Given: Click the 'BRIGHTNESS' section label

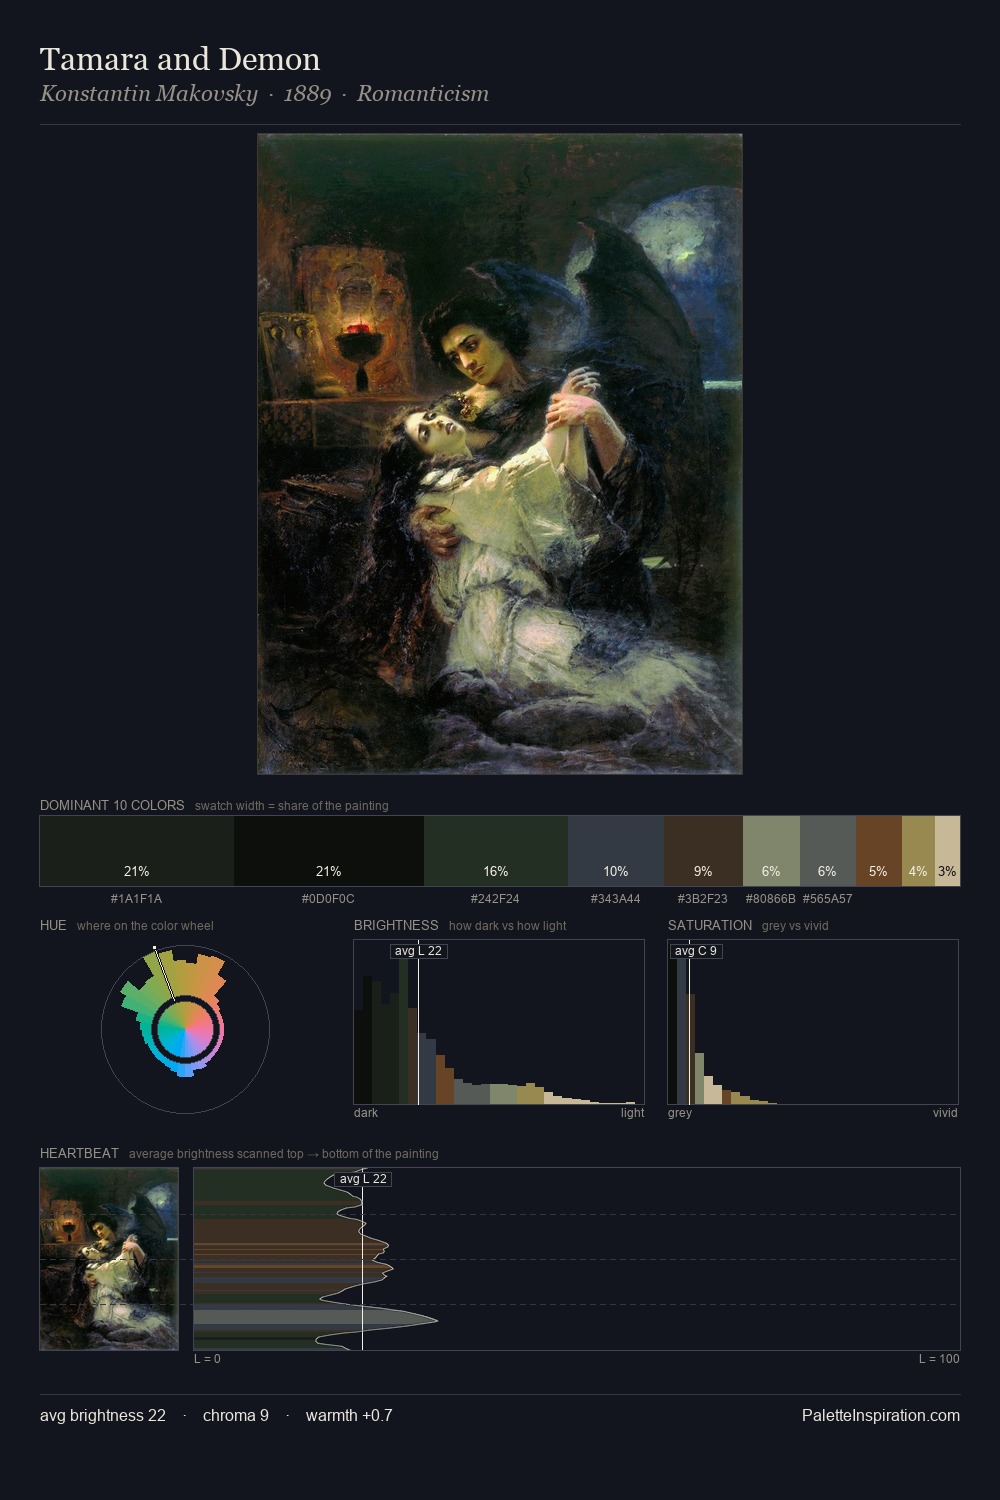Looking at the screenshot, I should (396, 925).
